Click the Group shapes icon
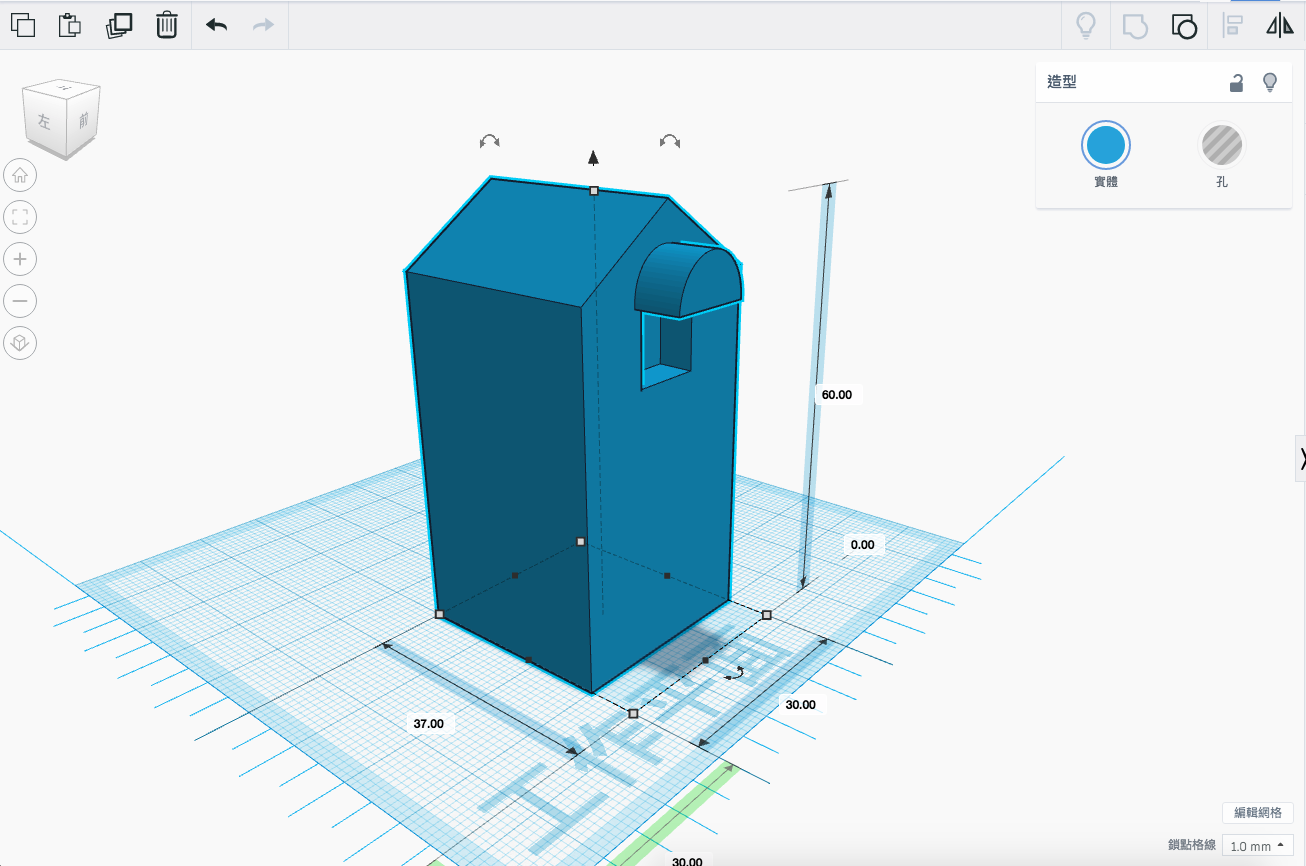 point(1134,25)
